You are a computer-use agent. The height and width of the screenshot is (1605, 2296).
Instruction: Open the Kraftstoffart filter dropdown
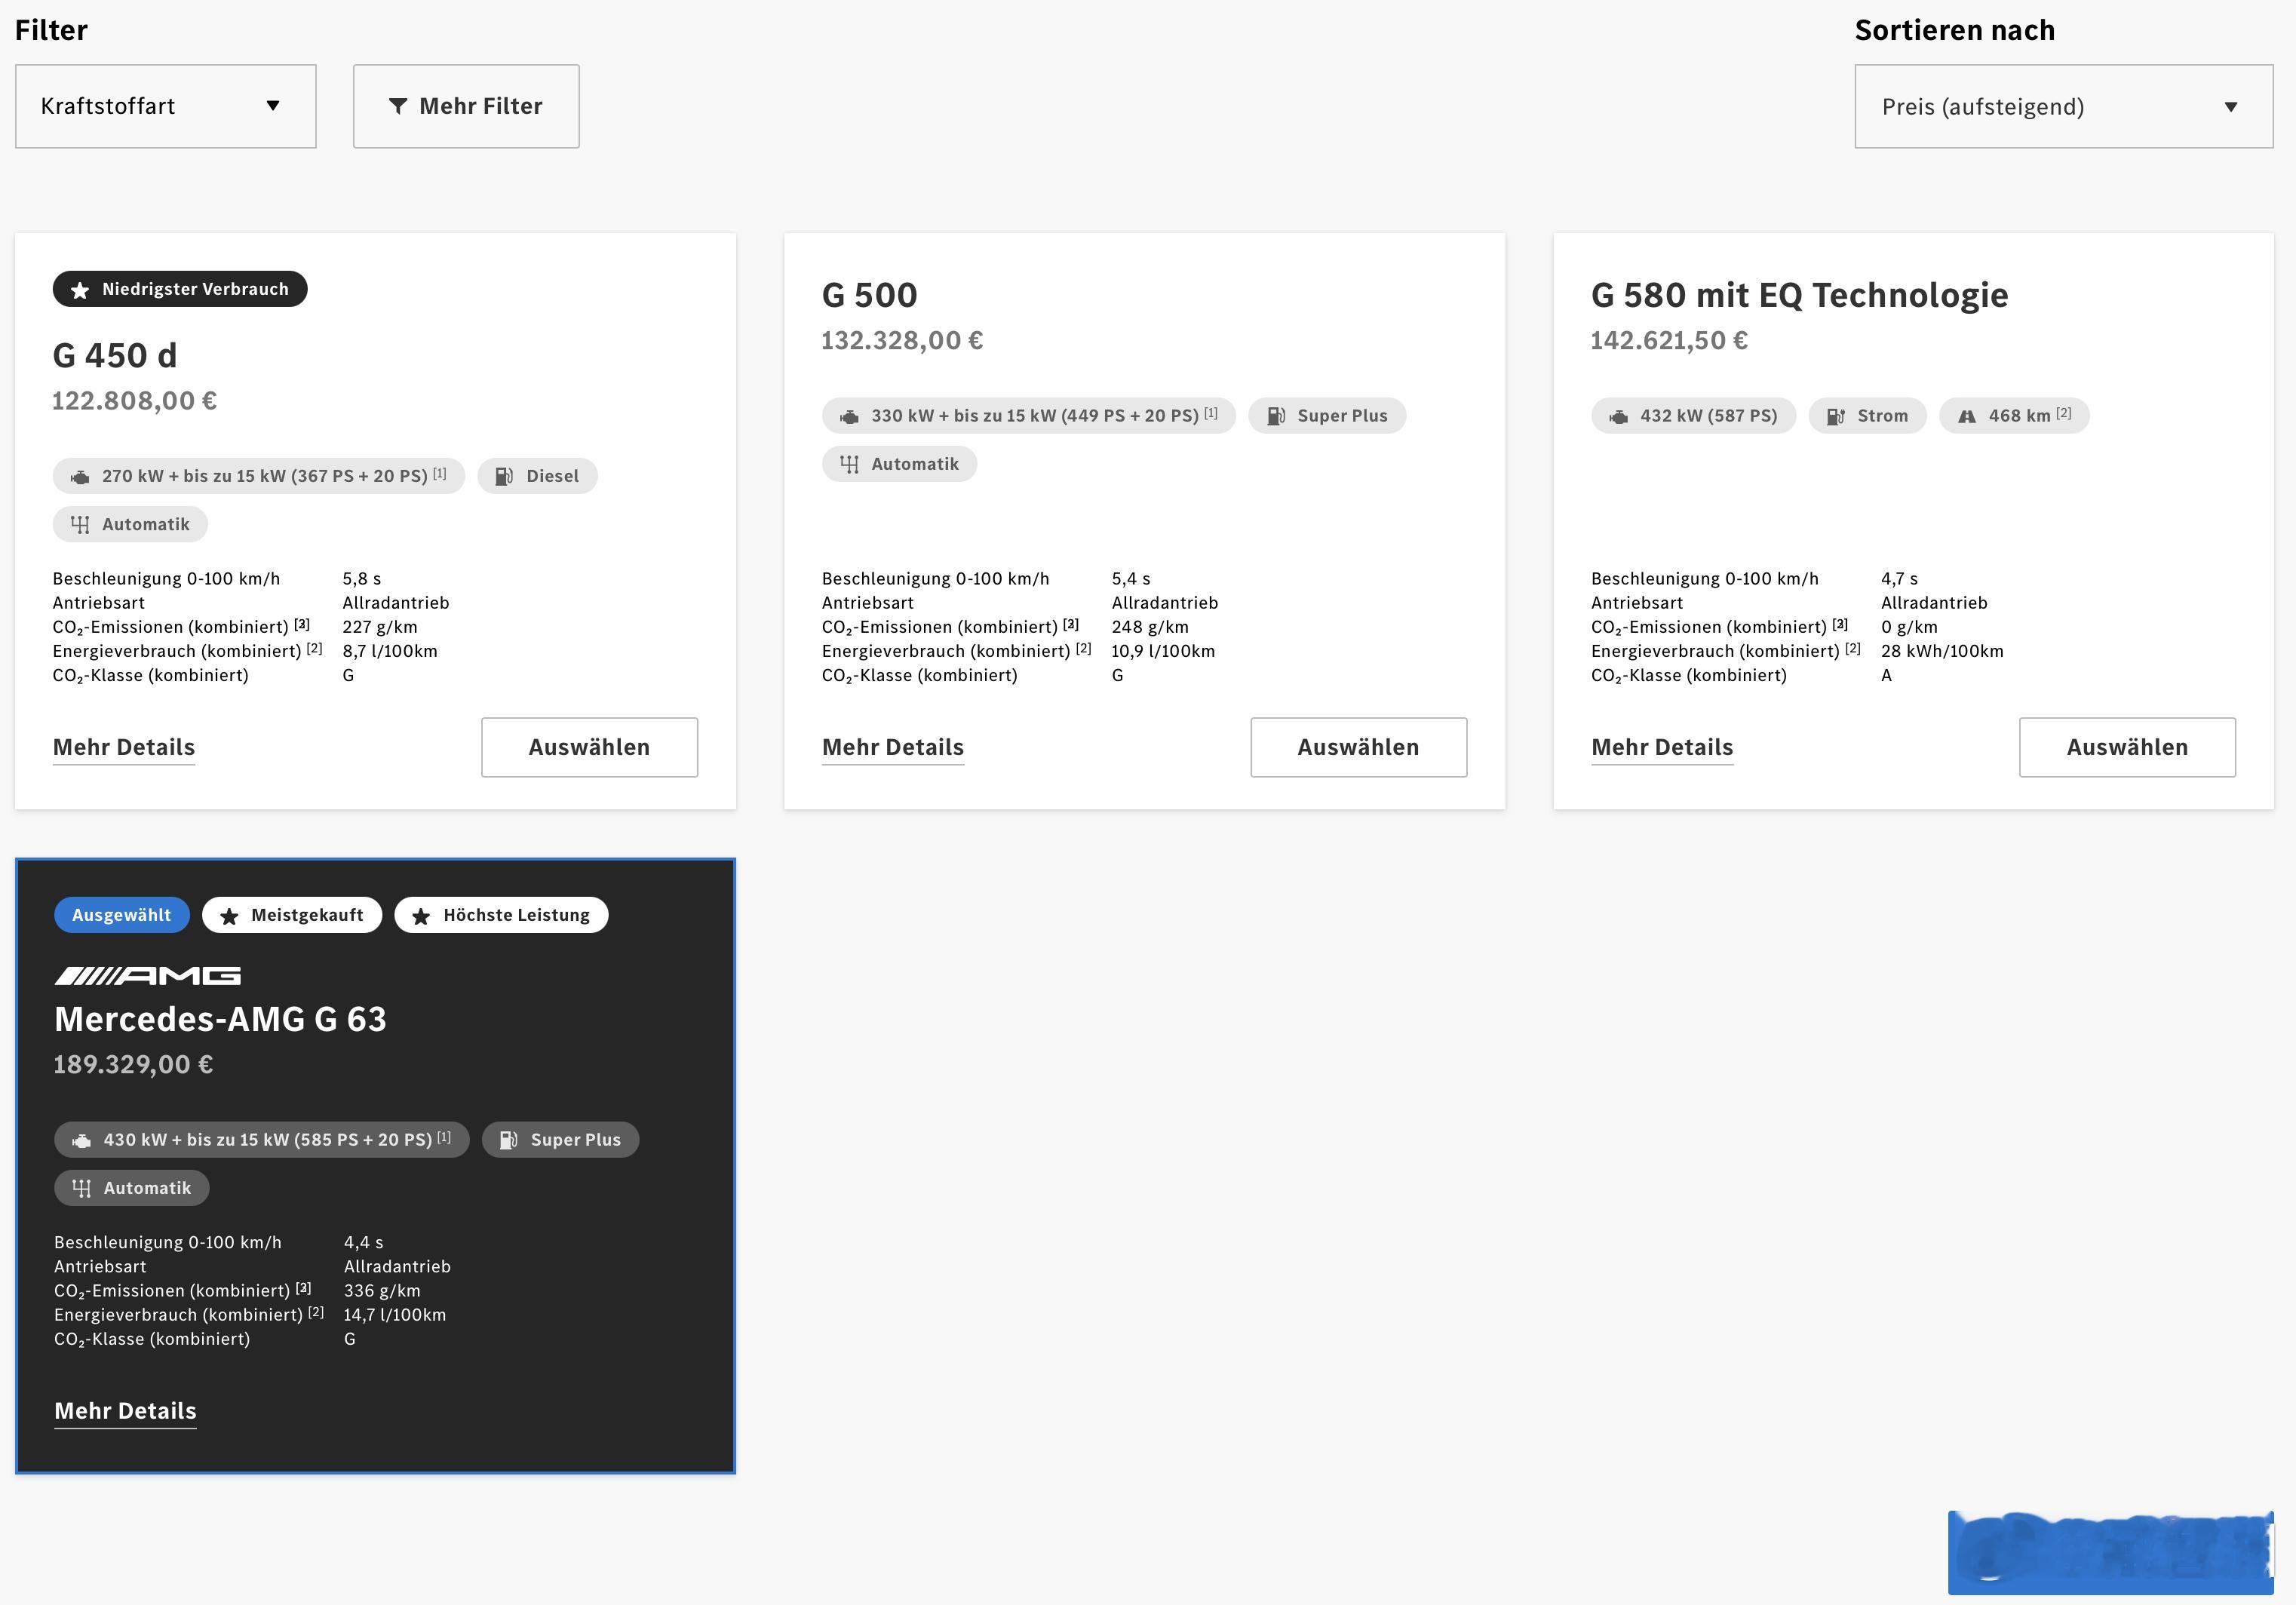(166, 106)
